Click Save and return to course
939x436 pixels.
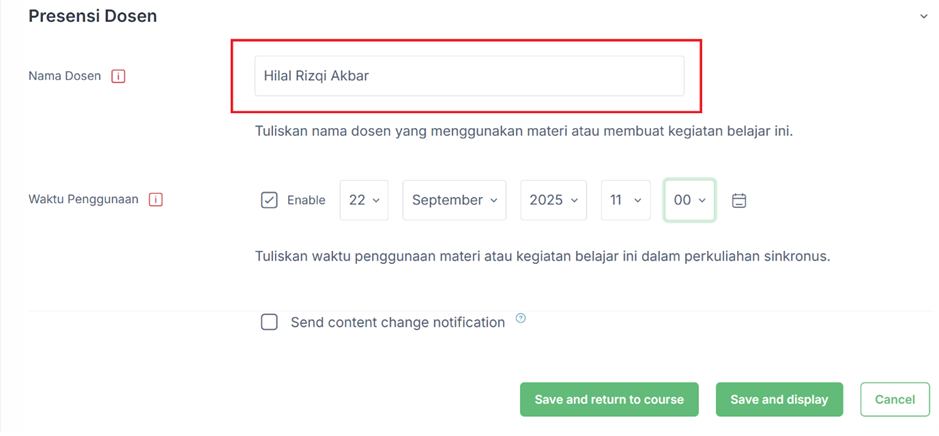(x=609, y=399)
